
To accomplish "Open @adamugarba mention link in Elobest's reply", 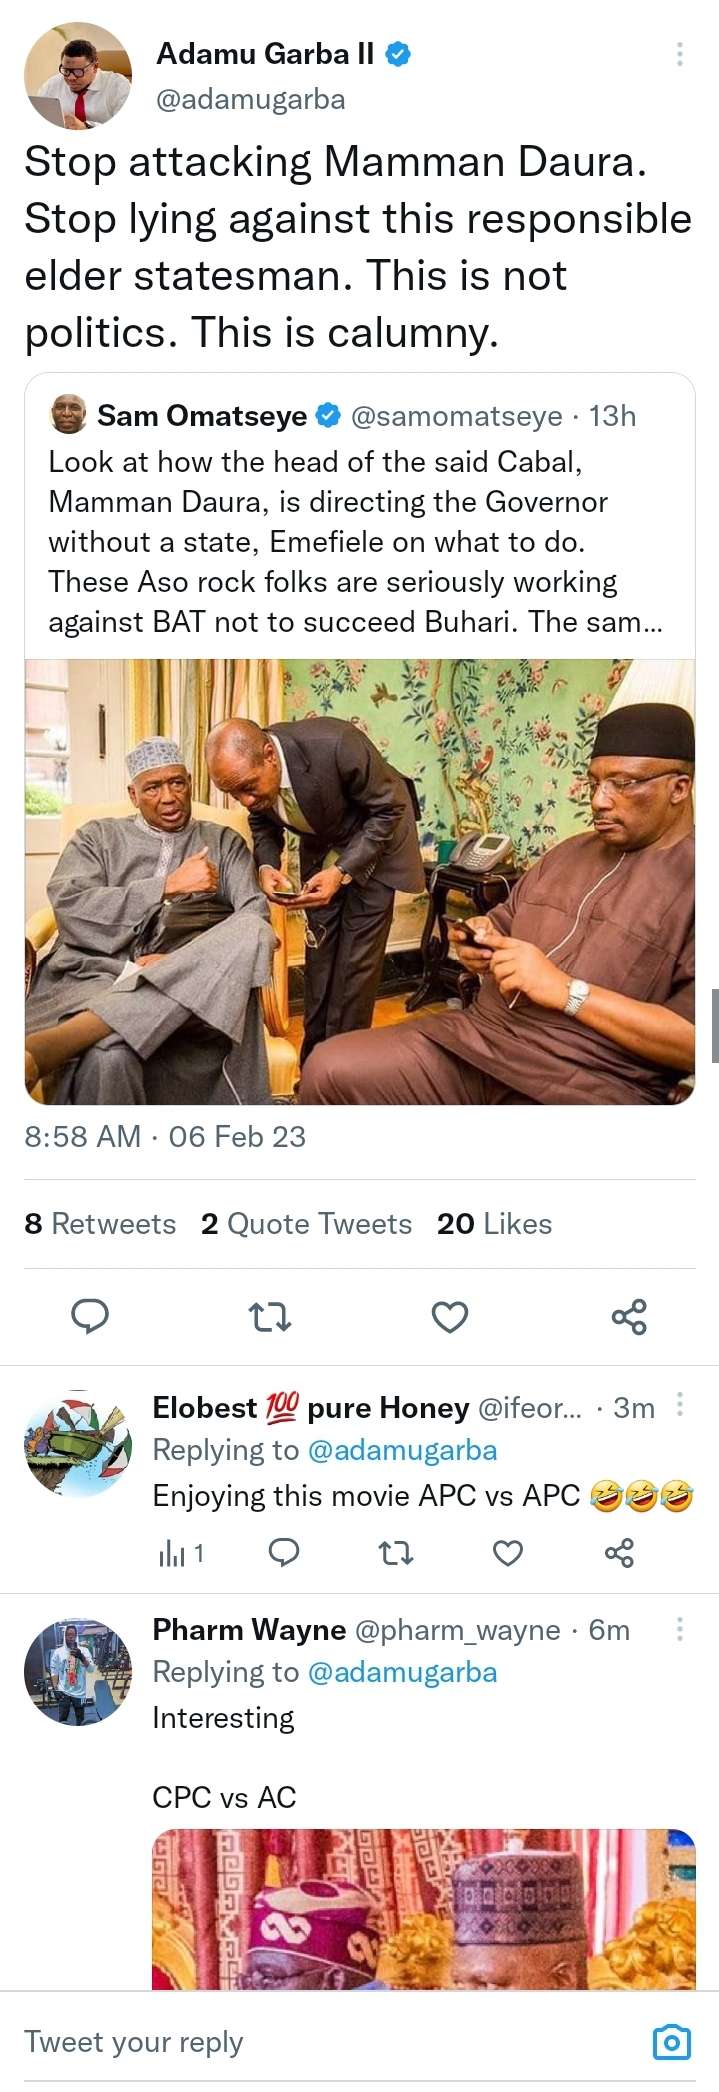I will tap(402, 1450).
